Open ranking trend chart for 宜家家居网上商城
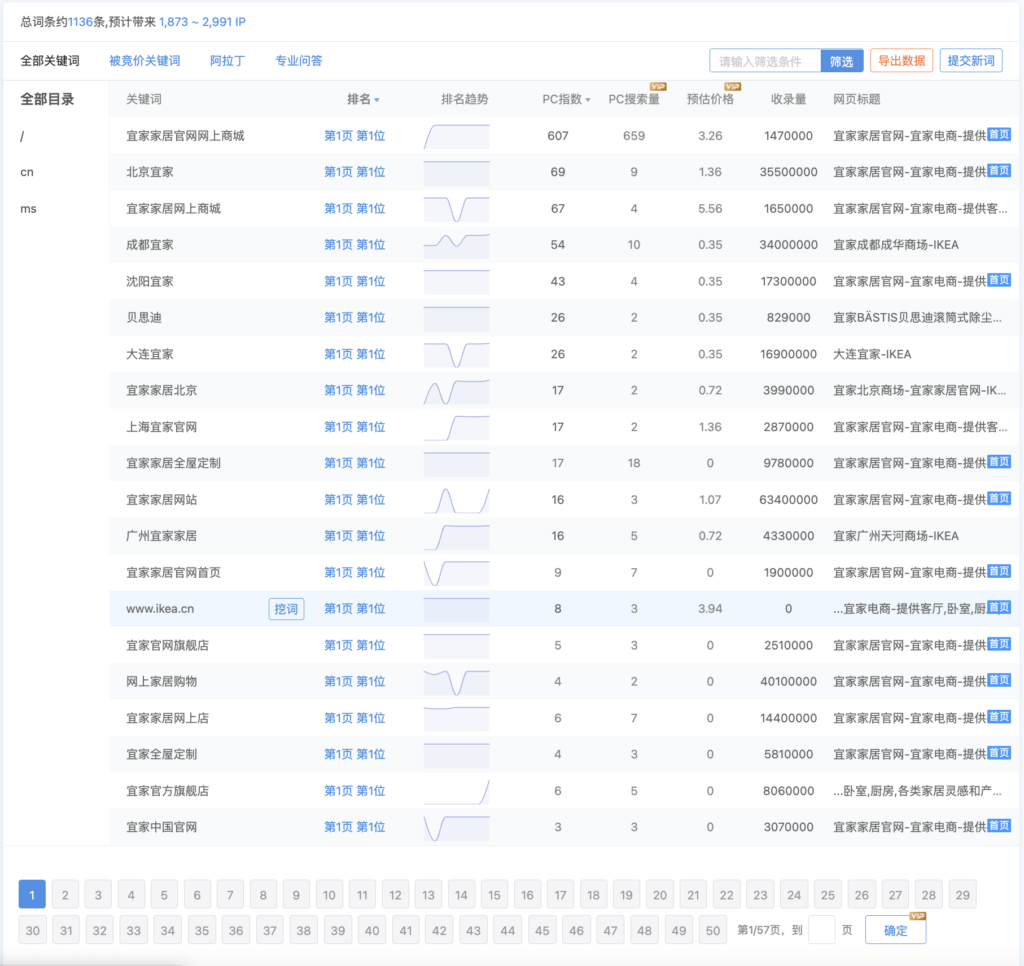 click(456, 209)
